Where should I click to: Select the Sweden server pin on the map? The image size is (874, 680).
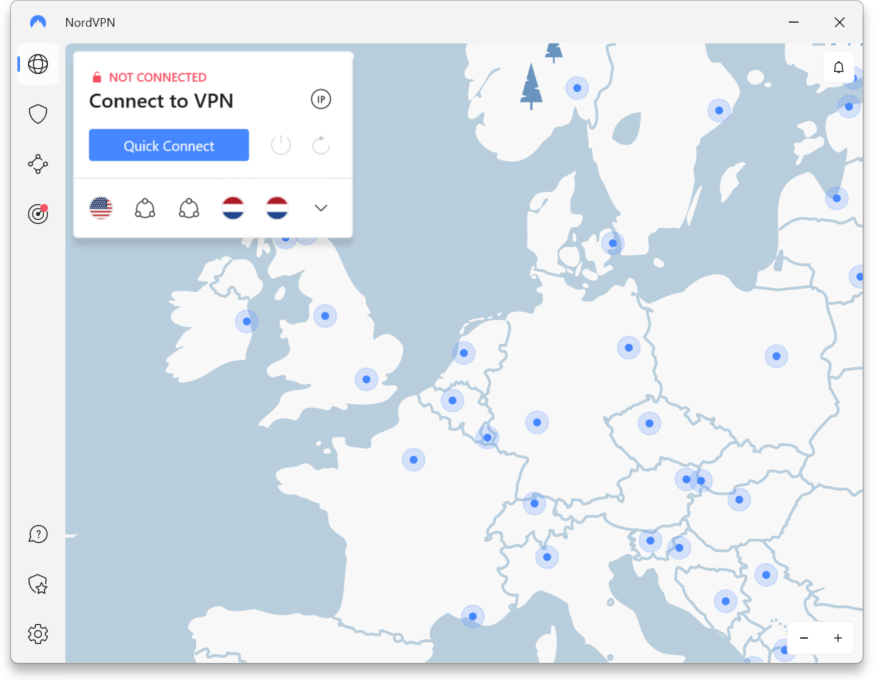[x=719, y=110]
